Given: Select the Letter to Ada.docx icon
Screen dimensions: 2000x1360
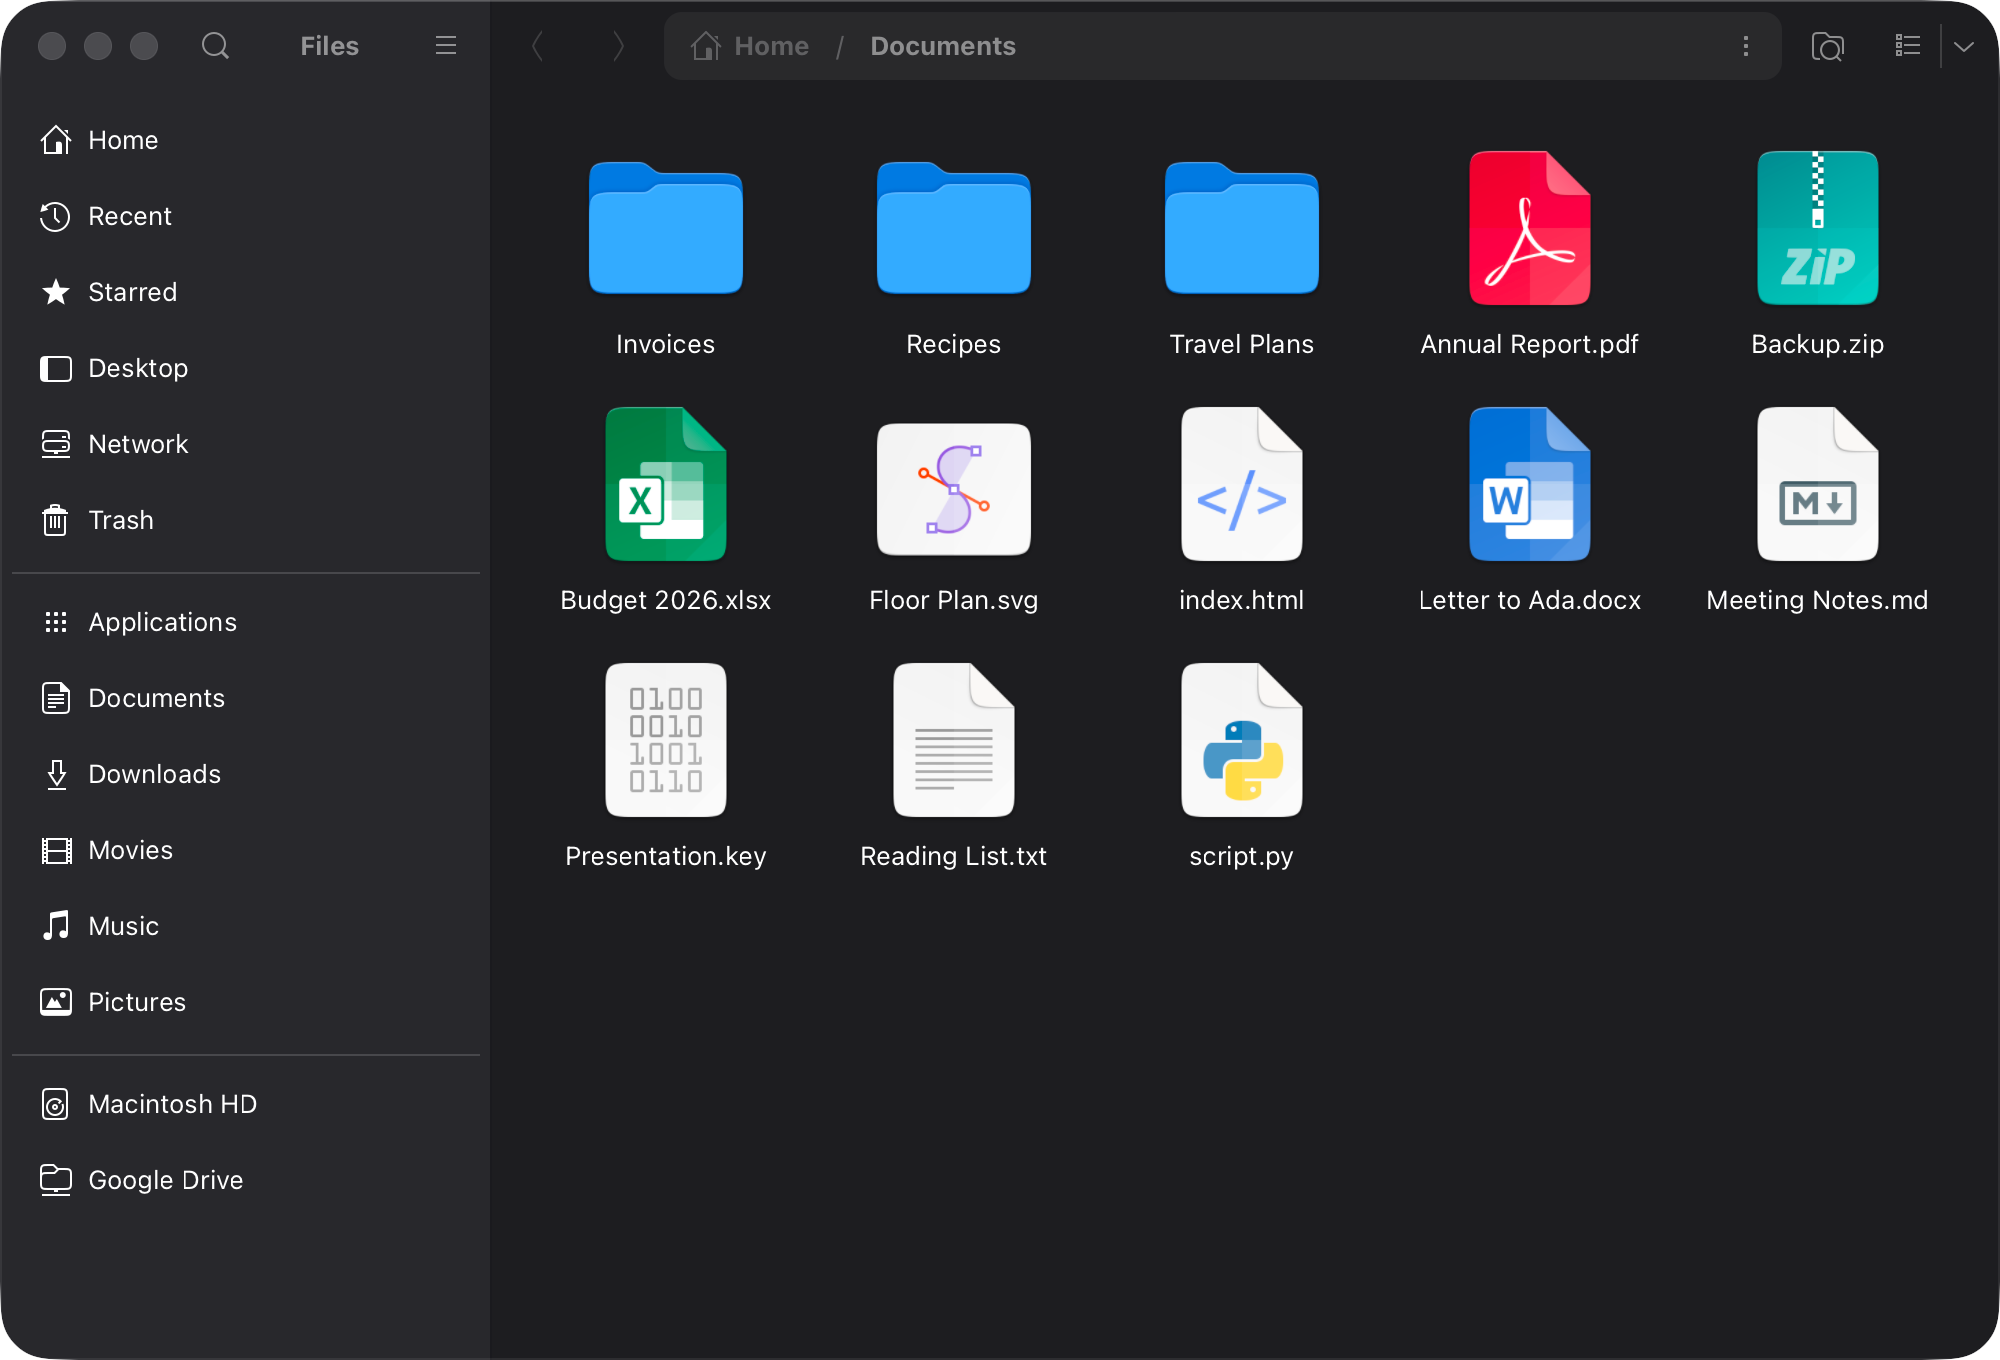Looking at the screenshot, I should (1530, 484).
